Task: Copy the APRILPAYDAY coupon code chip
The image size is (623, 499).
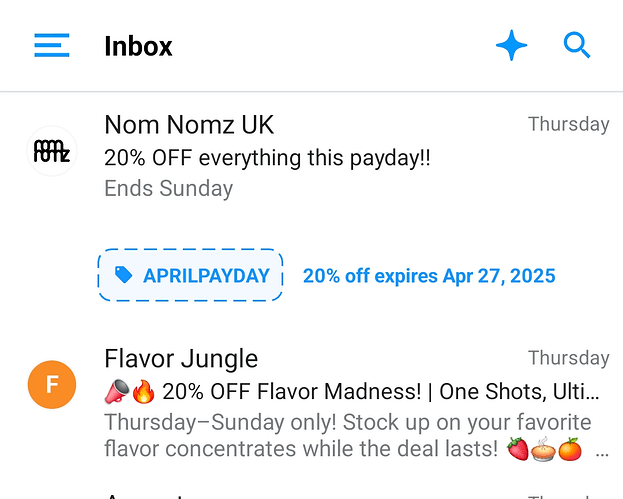Action: [x=190, y=275]
